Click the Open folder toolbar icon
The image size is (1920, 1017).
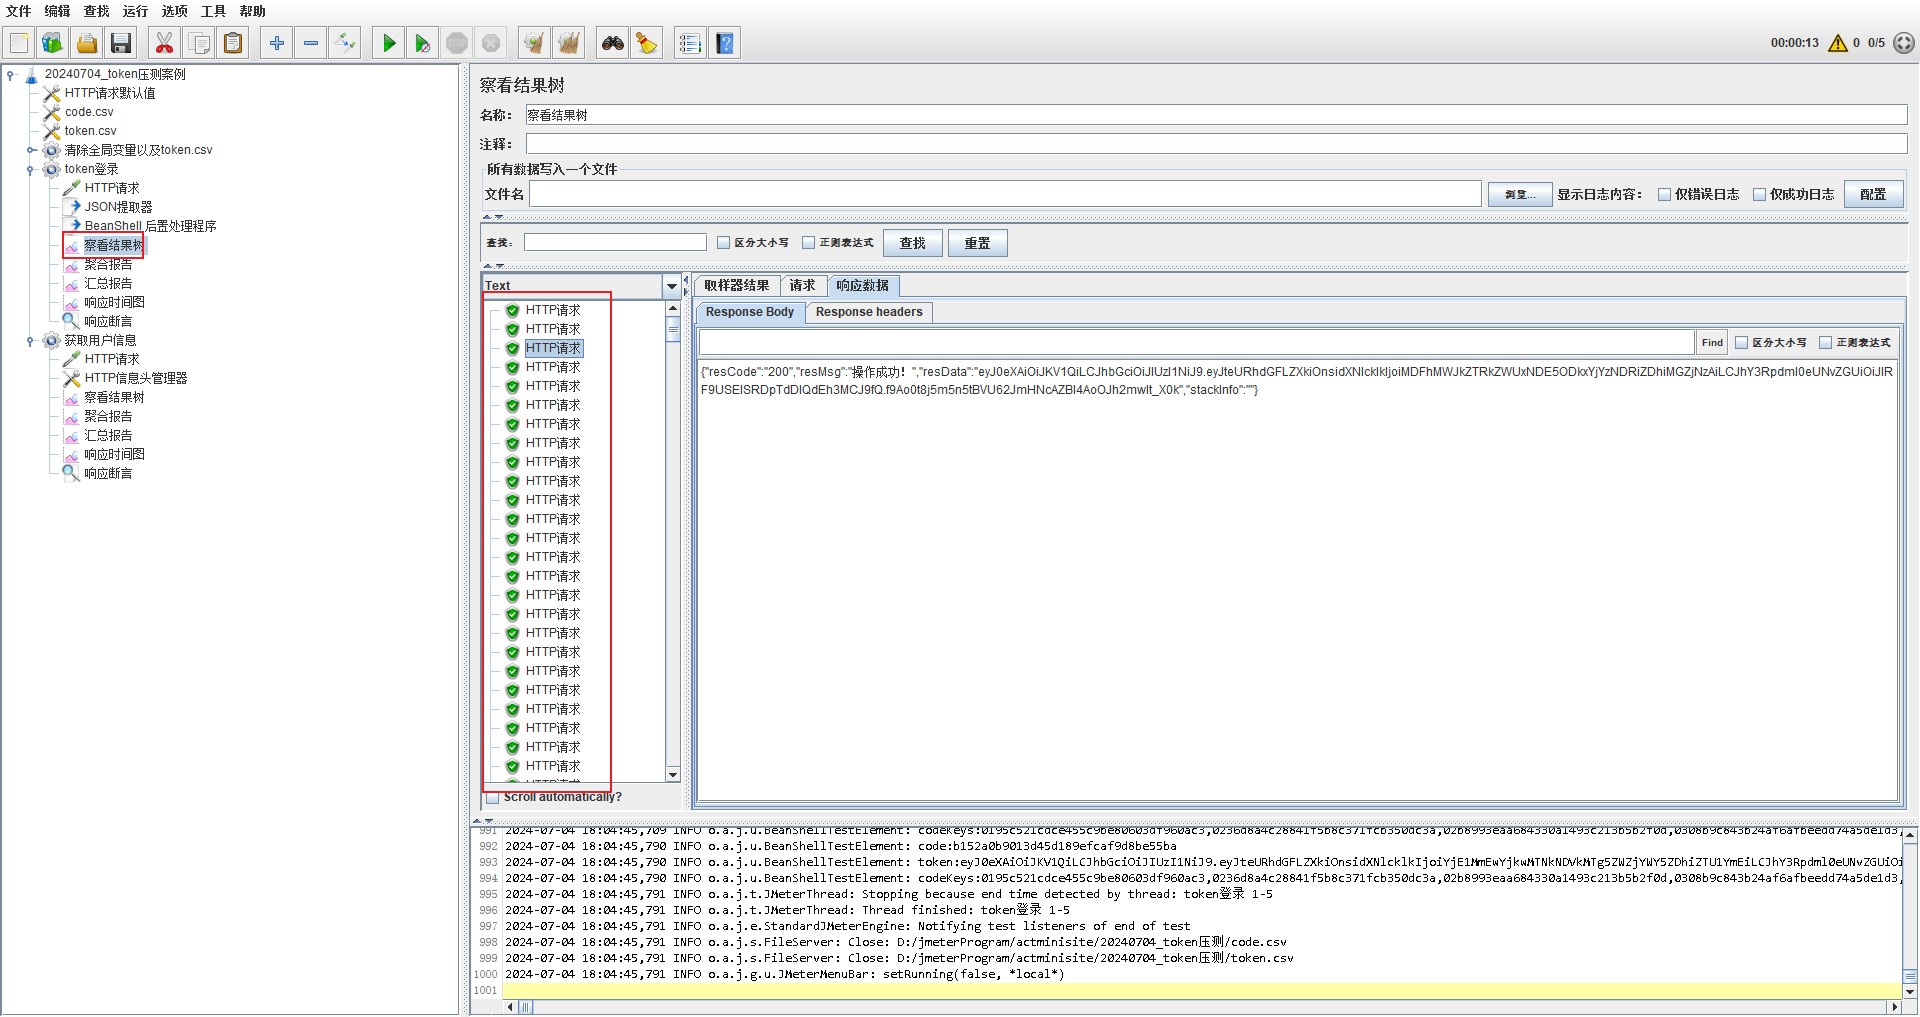(87, 43)
